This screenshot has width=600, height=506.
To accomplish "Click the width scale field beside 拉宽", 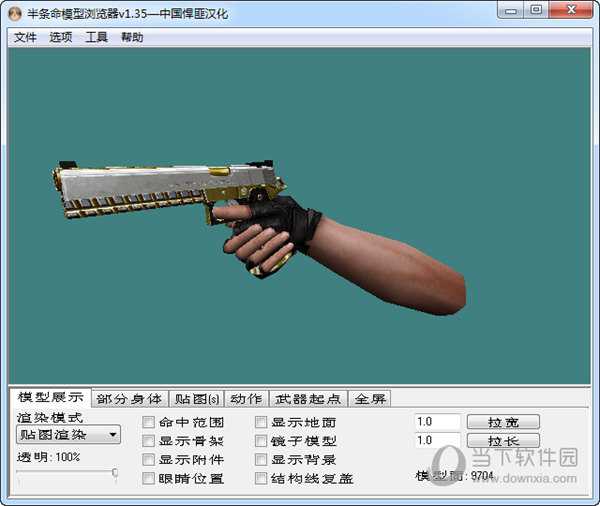I will pyautogui.click(x=437, y=422).
